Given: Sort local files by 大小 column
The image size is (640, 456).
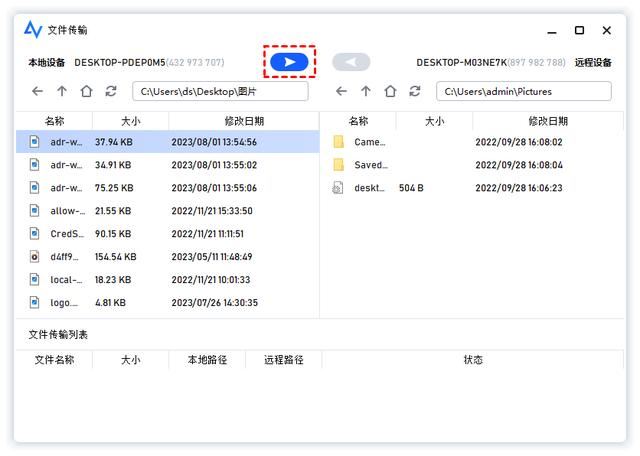Looking at the screenshot, I should [130, 121].
